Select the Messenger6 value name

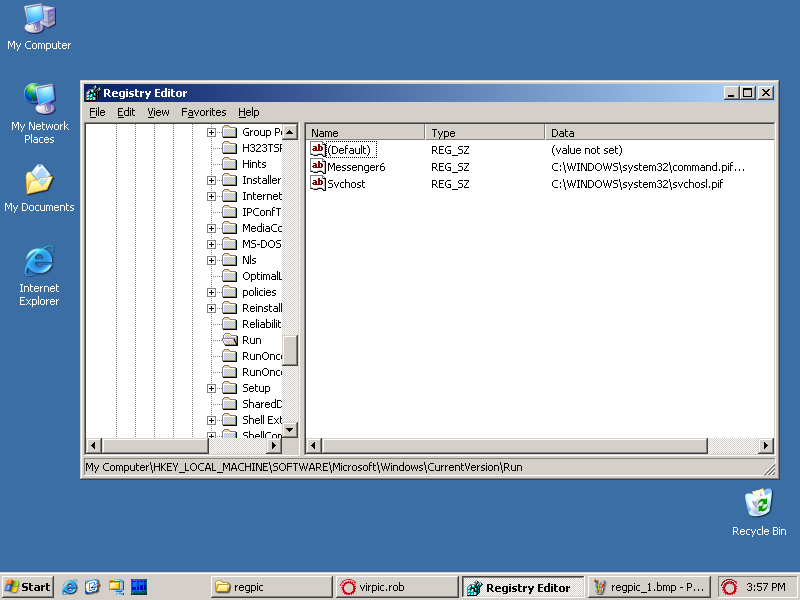click(x=356, y=167)
